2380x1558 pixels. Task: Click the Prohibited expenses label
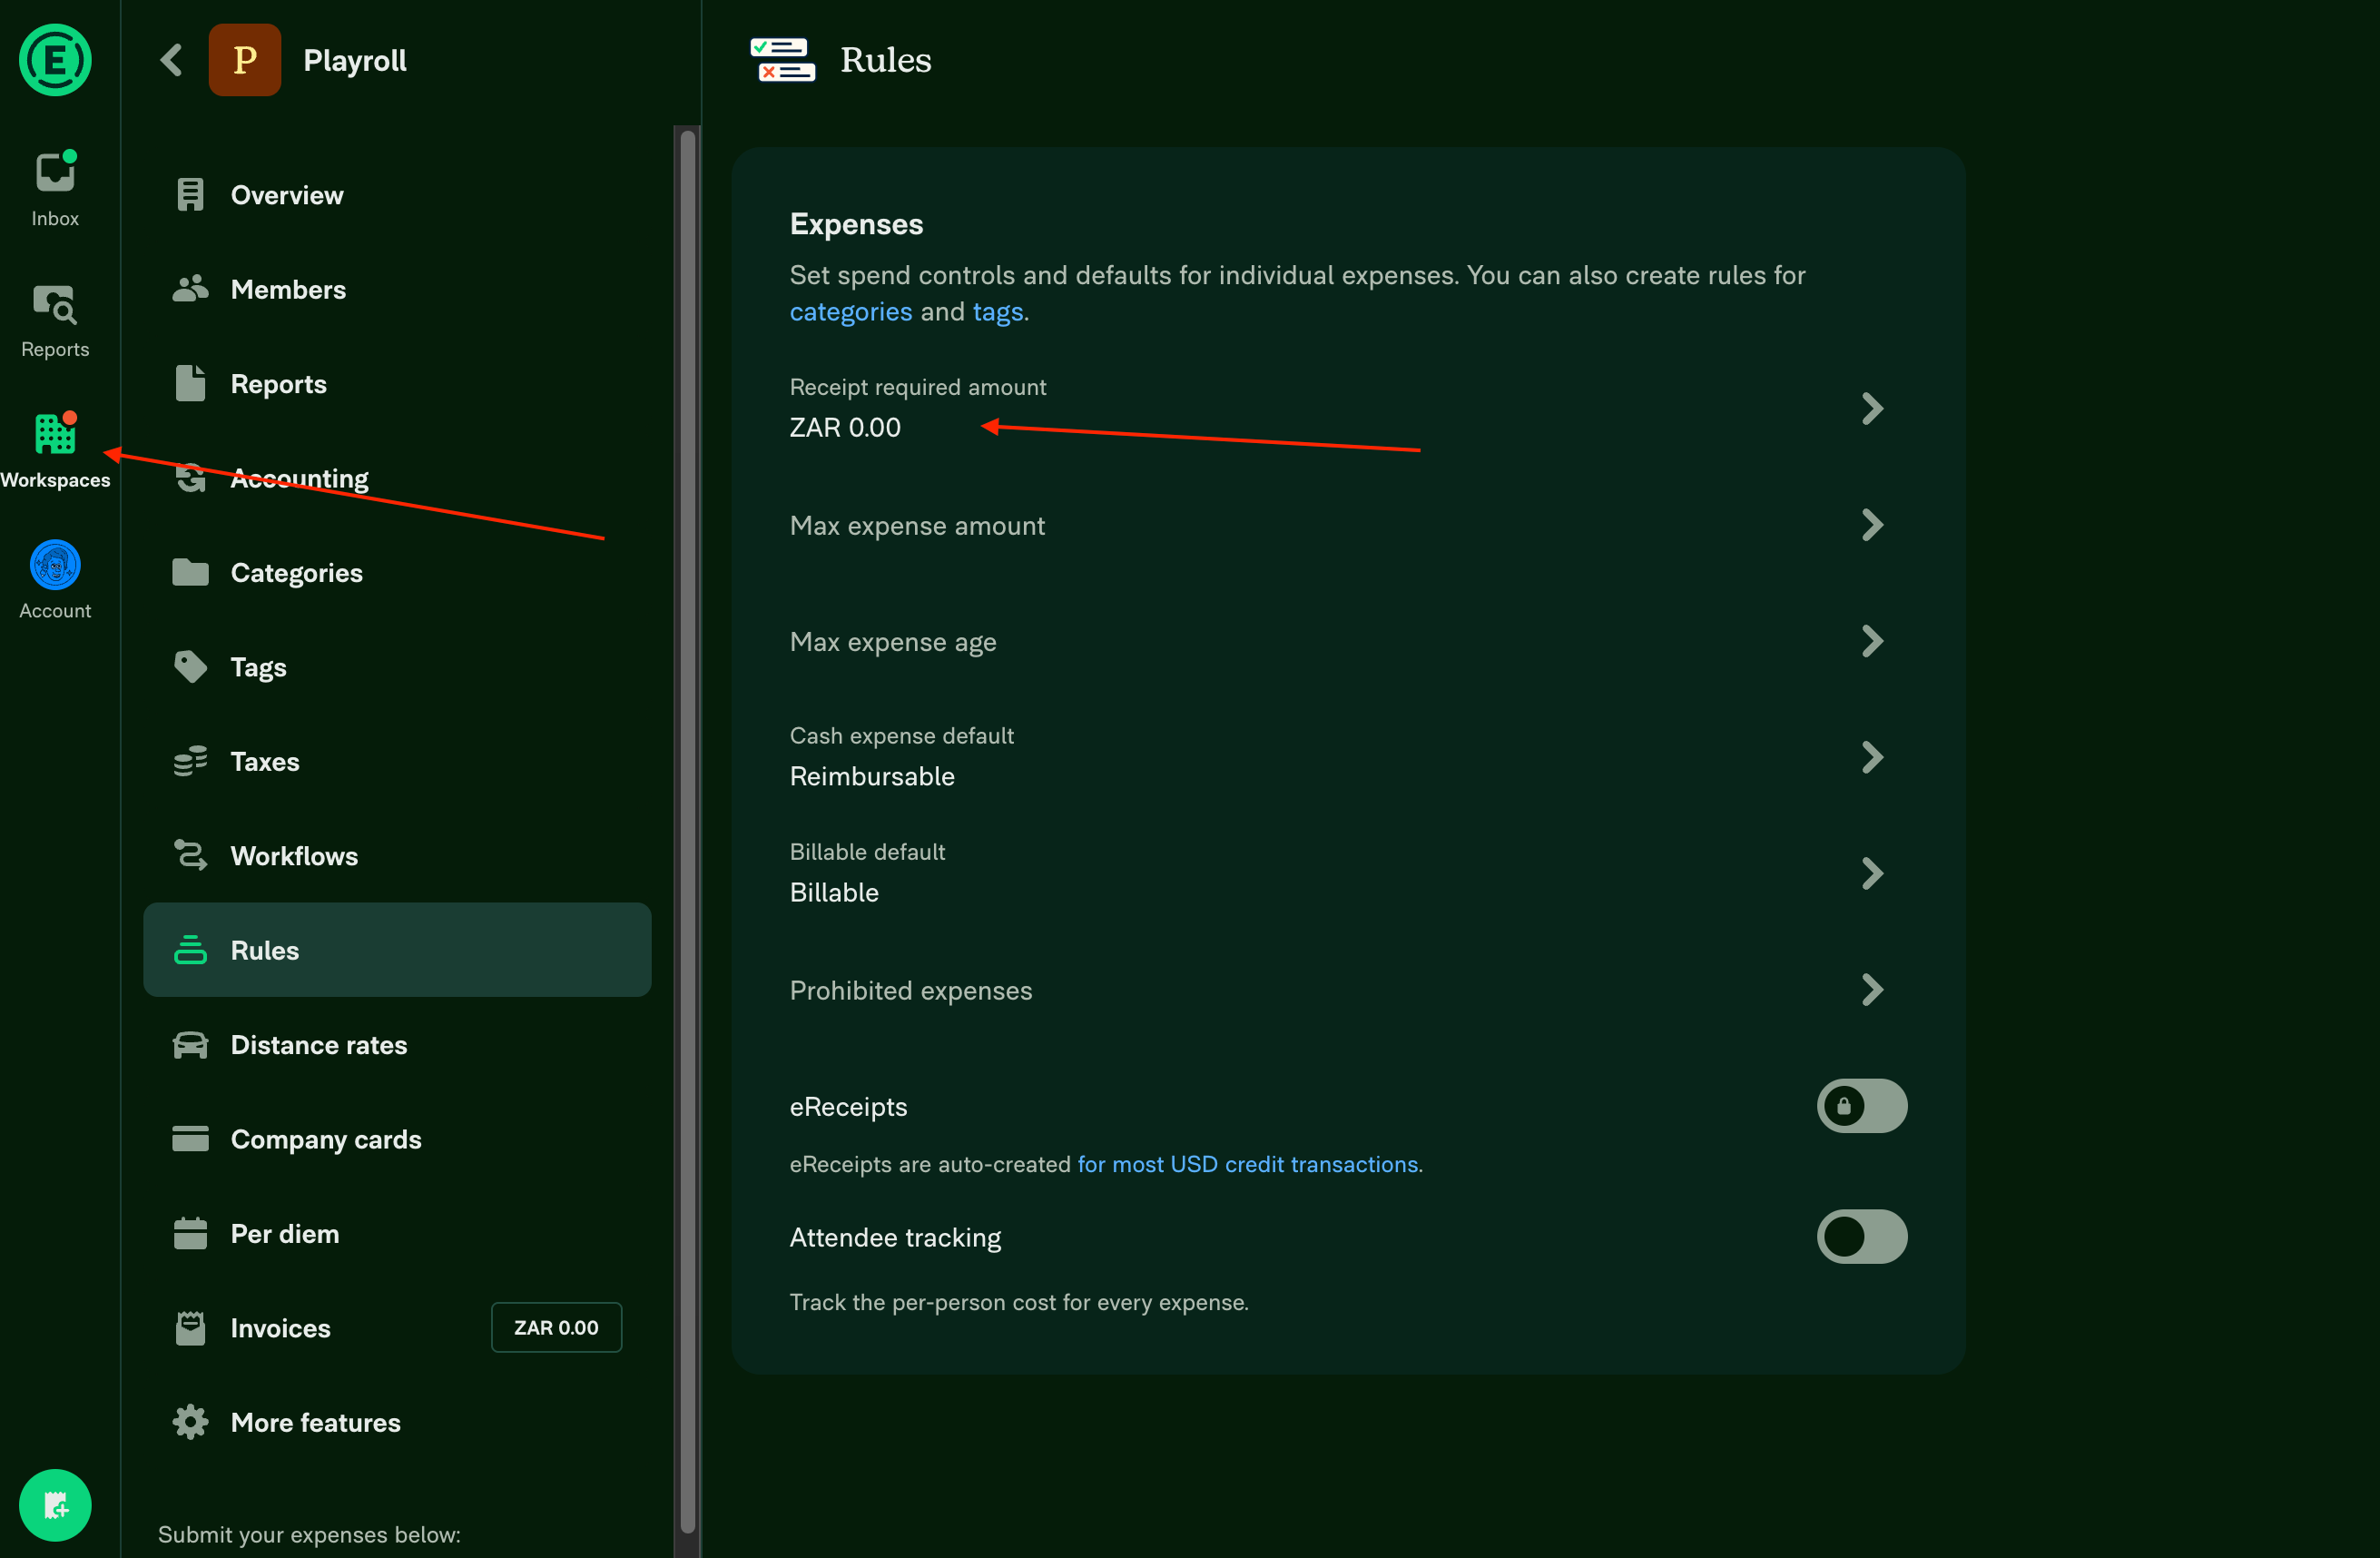pyautogui.click(x=911, y=990)
